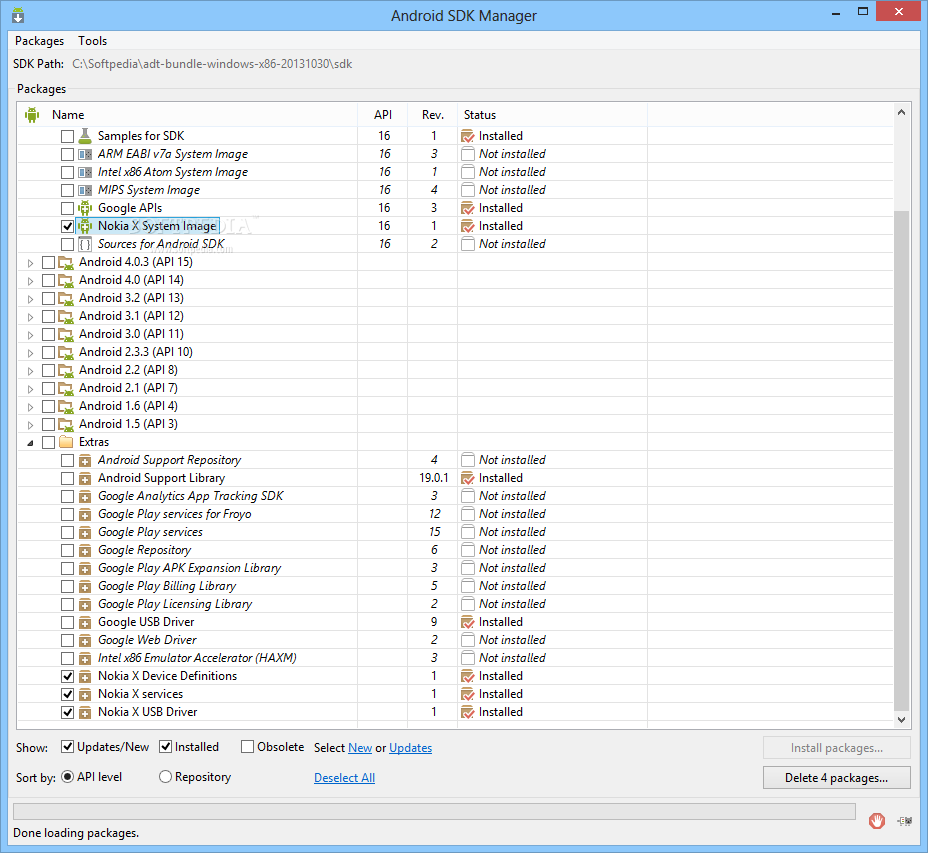Click the red stop hand icon

tap(877, 820)
